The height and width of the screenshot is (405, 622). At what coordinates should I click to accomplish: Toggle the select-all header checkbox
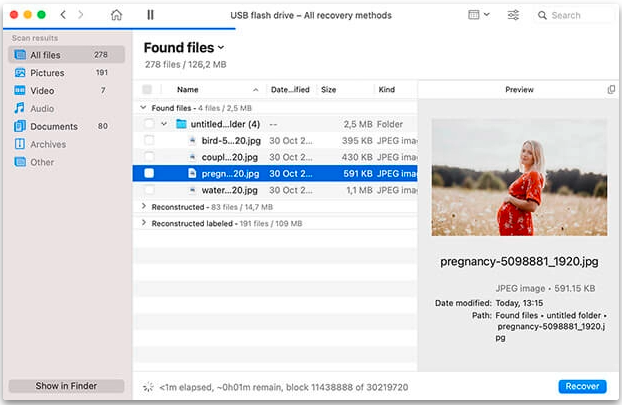pyautogui.click(x=147, y=90)
